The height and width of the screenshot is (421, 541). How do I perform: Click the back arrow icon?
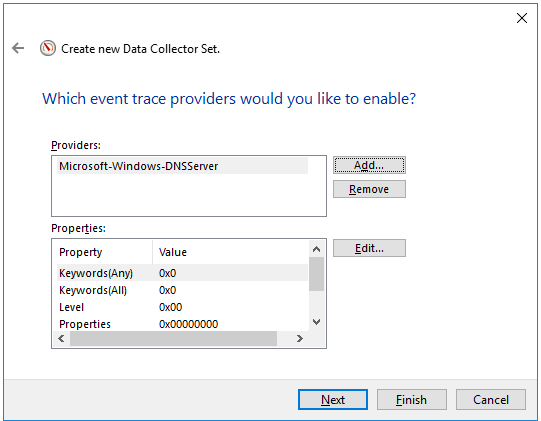(18, 48)
